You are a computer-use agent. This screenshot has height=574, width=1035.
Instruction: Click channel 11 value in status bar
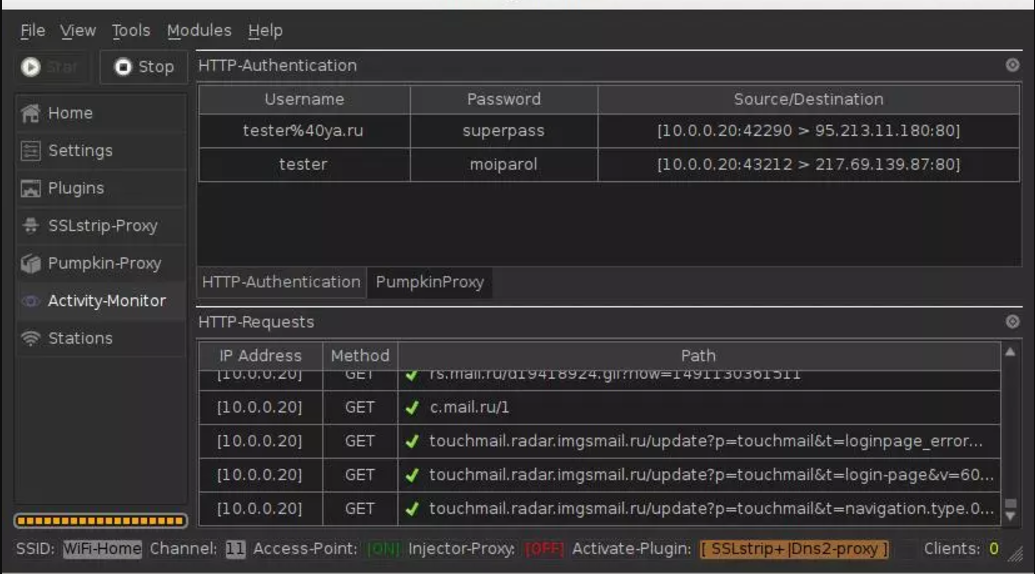[x=235, y=548]
